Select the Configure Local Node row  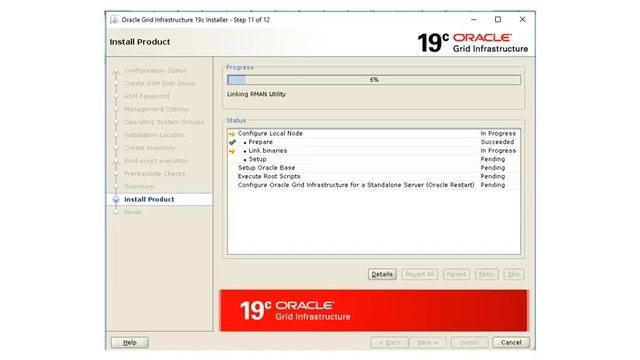[373, 133]
